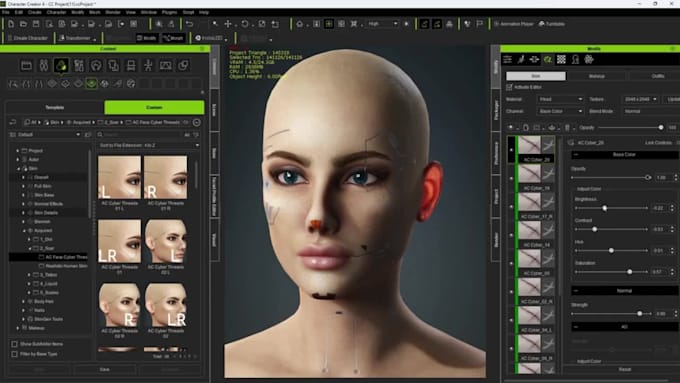Open the Texture size 2048 x 2048 dropdown
The image size is (680, 383).
point(640,99)
